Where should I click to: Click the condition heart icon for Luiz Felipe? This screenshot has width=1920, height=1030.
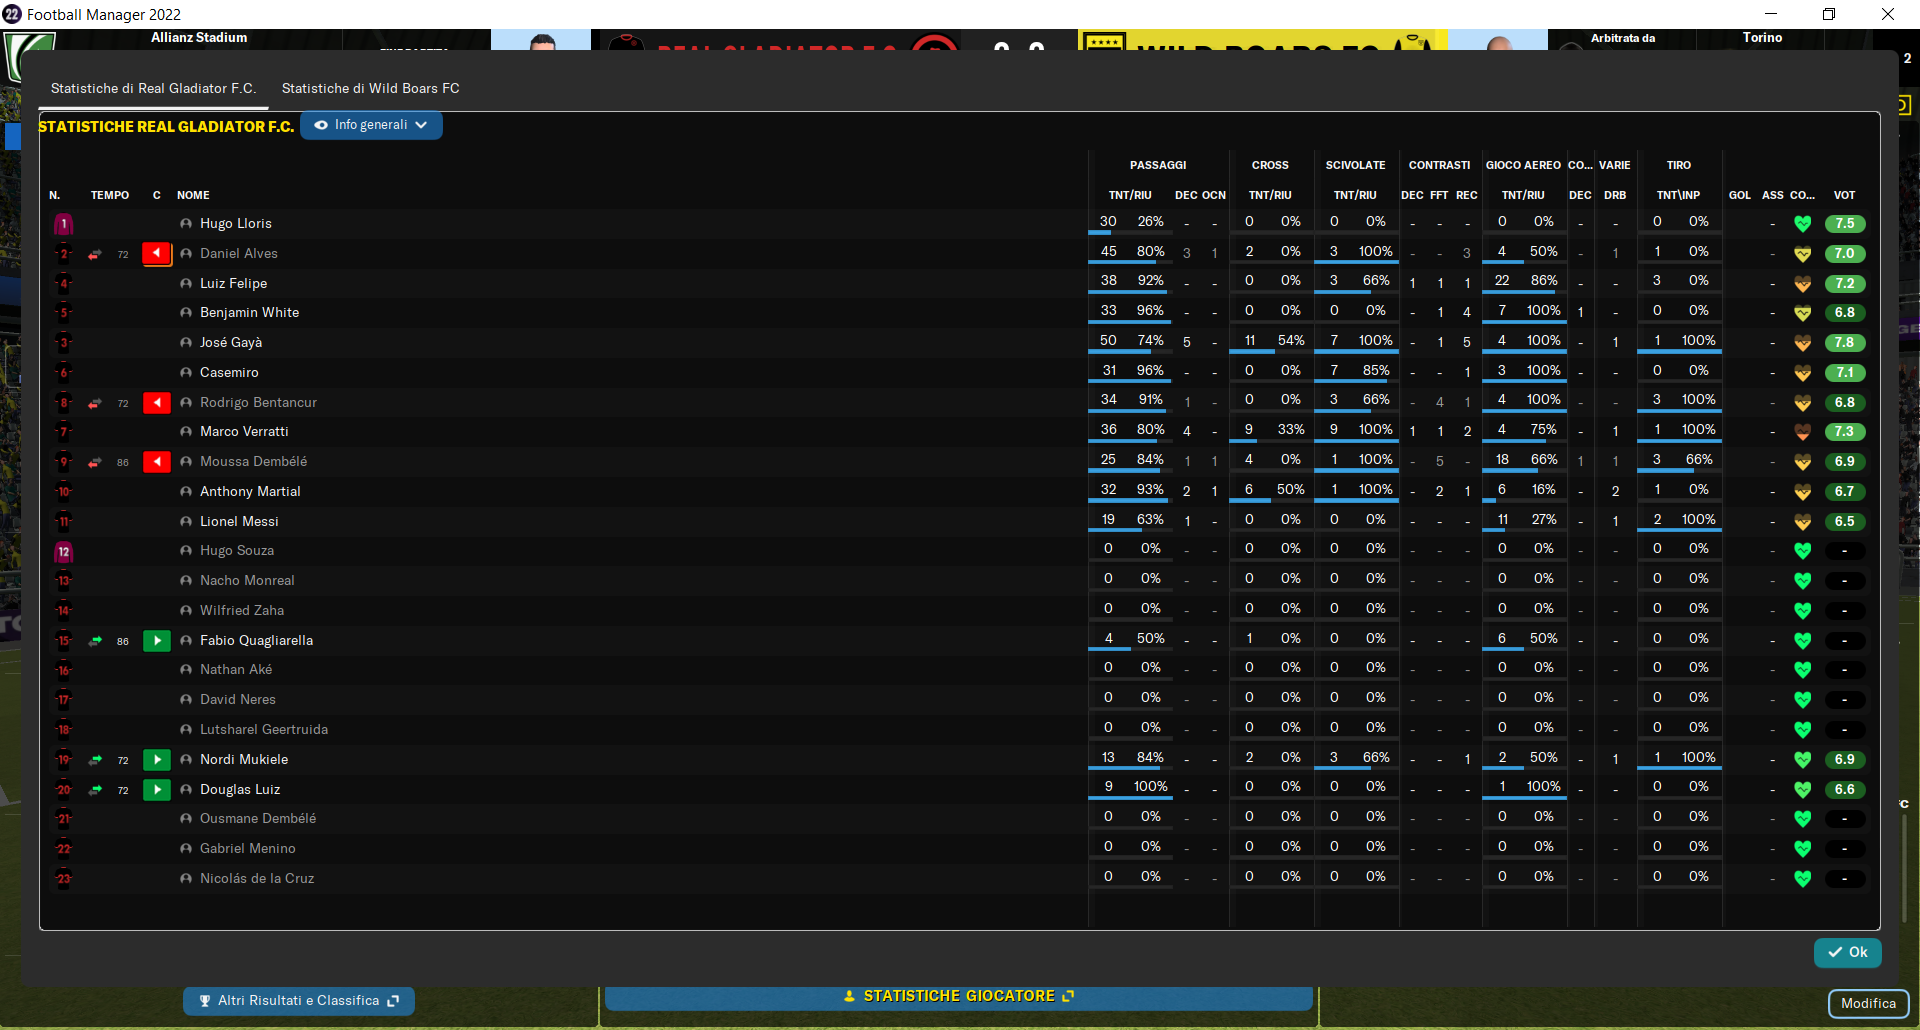click(x=1803, y=284)
